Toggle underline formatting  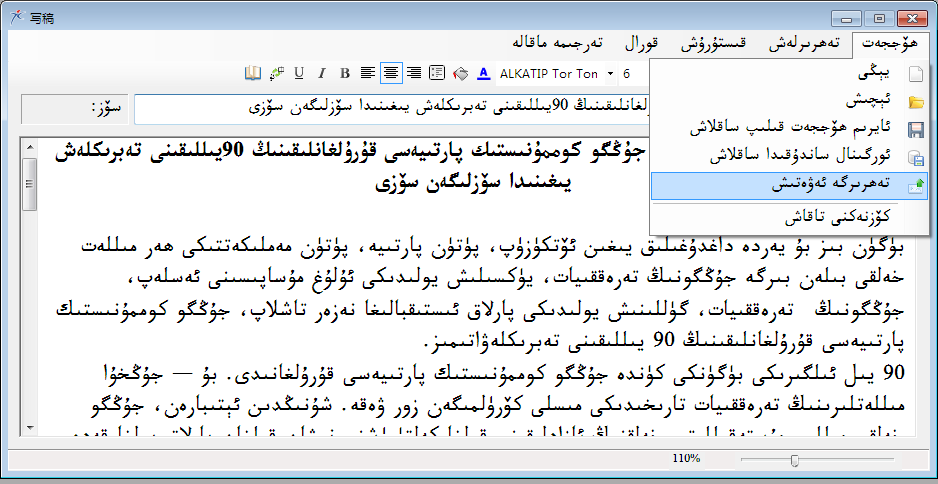pyautogui.click(x=299, y=73)
